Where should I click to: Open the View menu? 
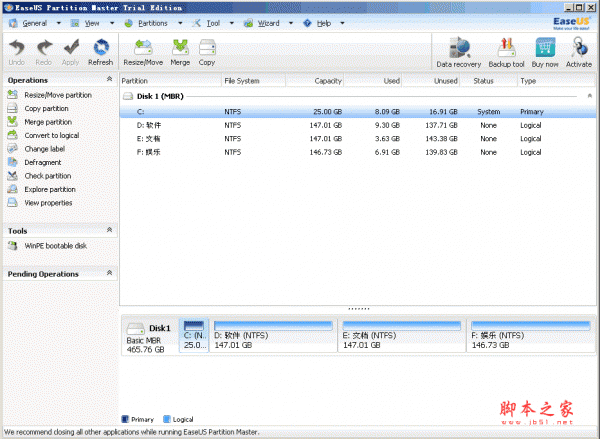[92, 23]
